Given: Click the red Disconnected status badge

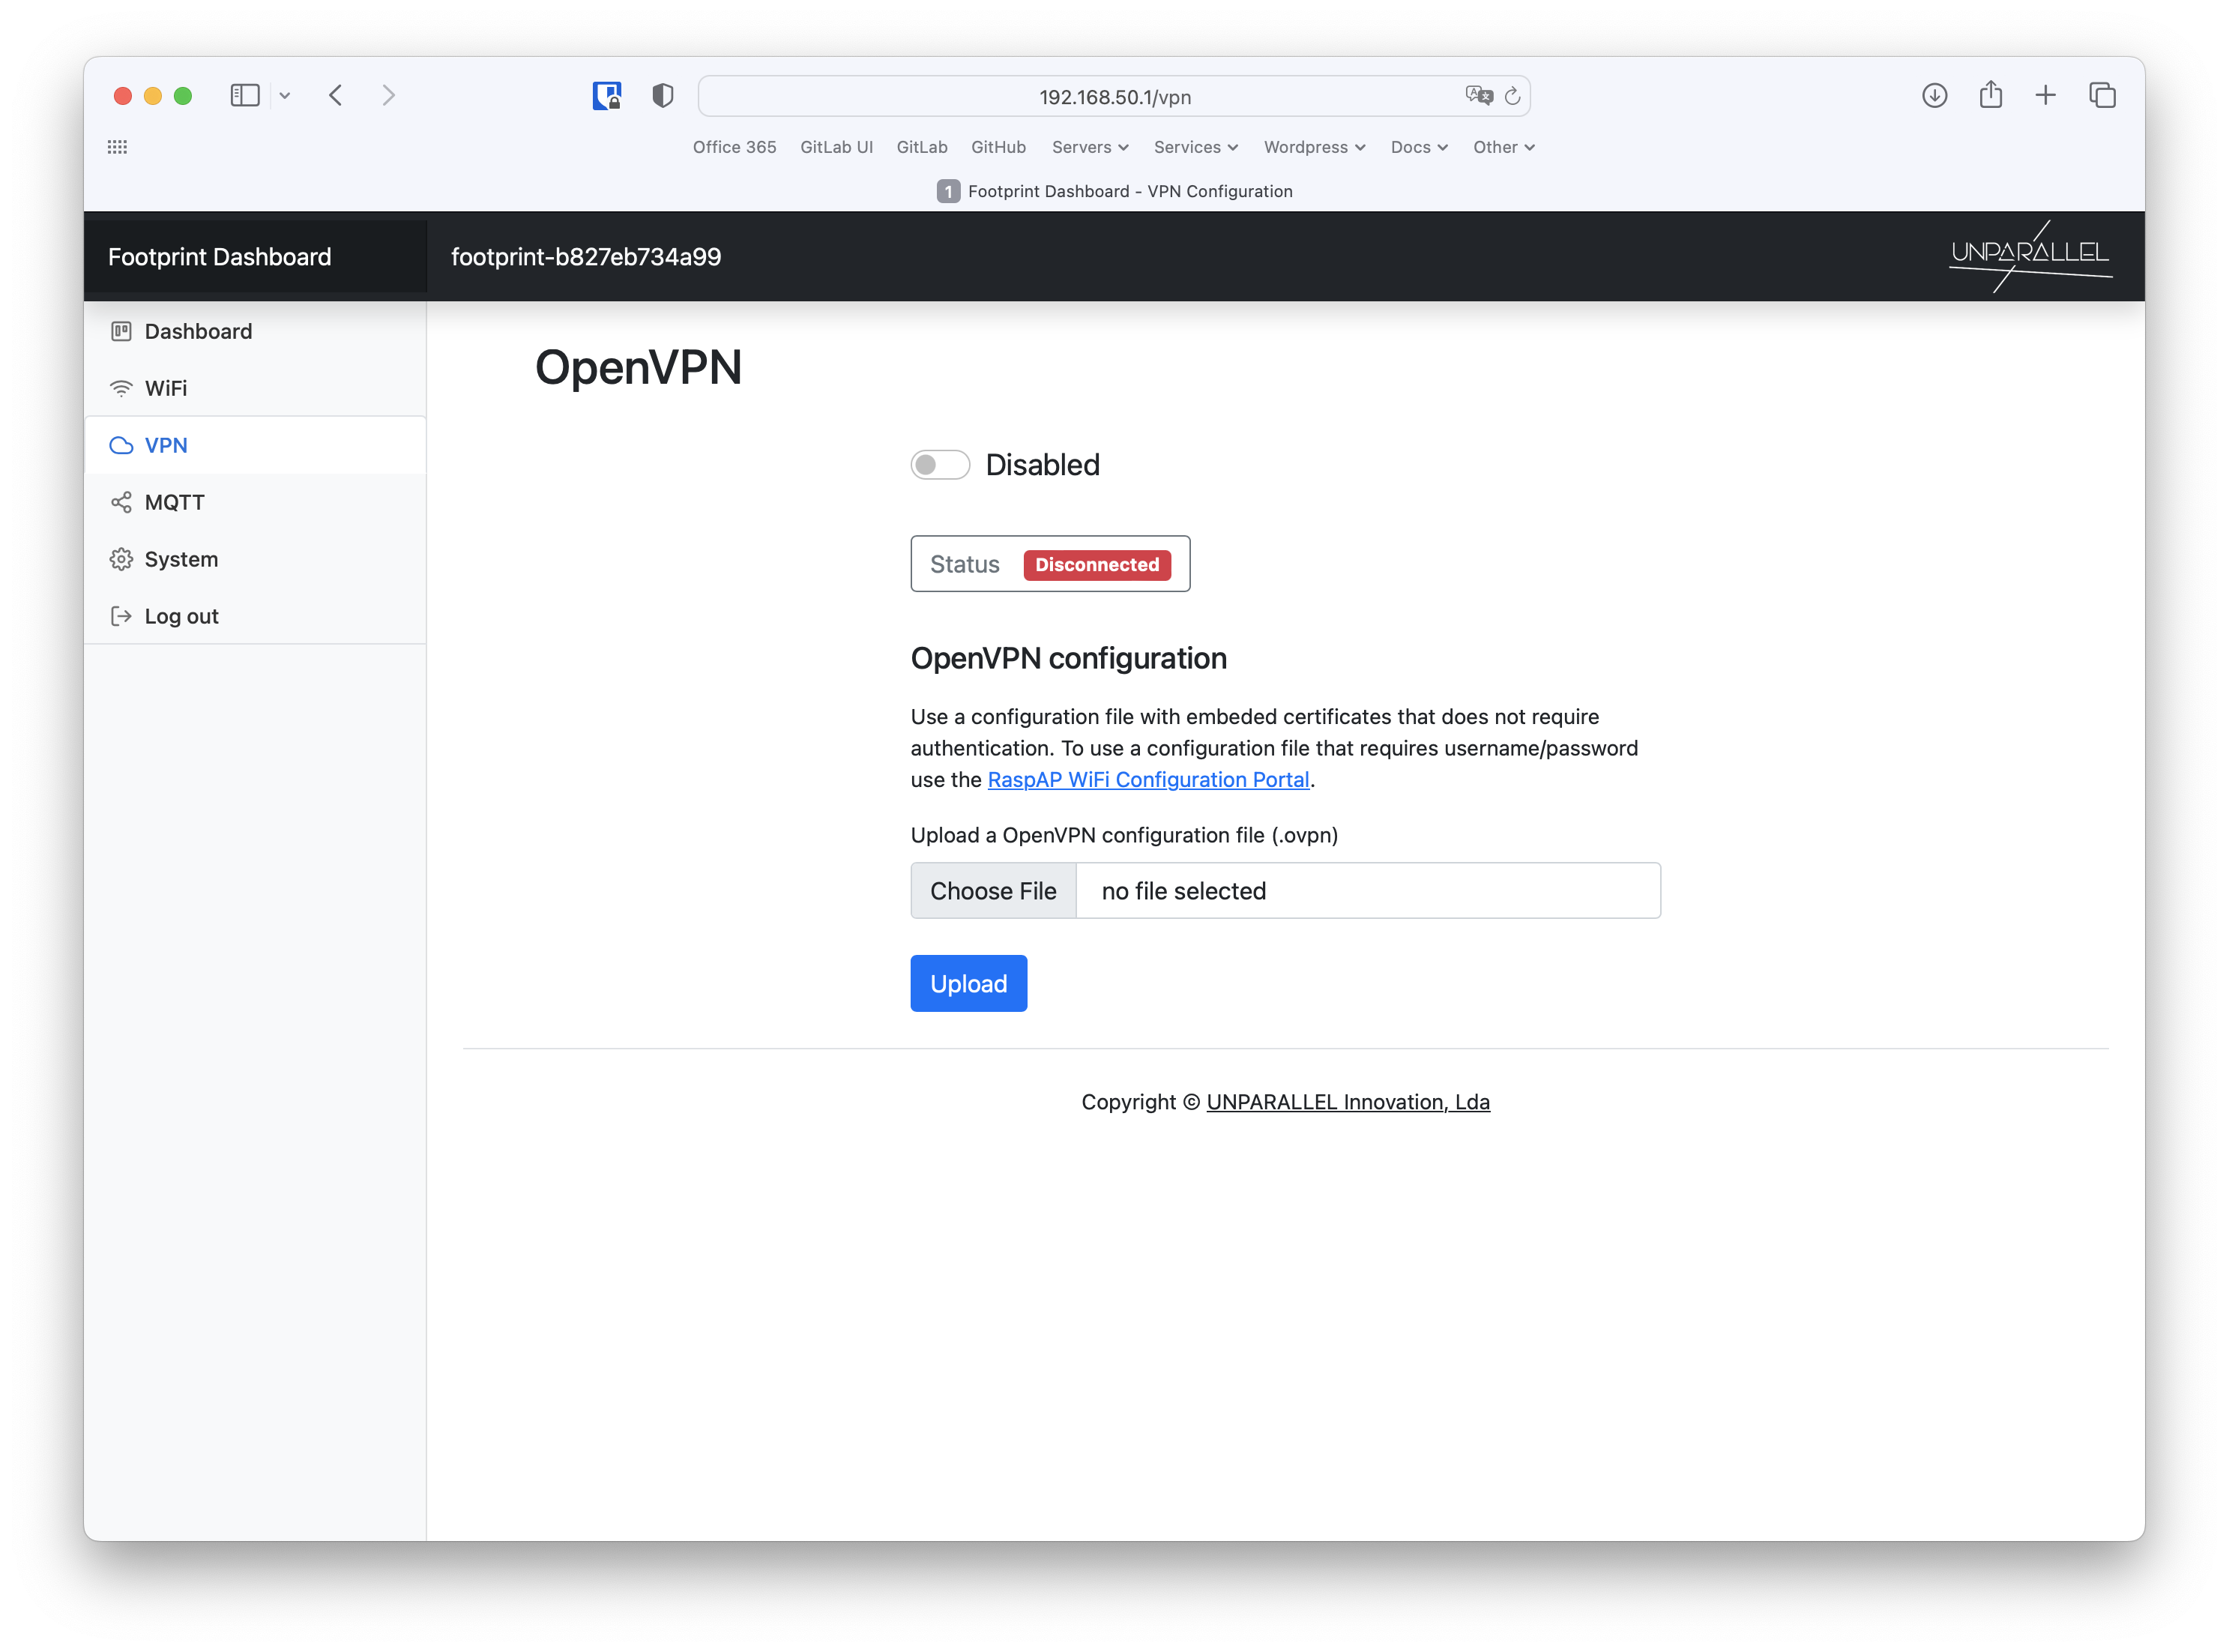Looking at the screenshot, I should click(1097, 564).
